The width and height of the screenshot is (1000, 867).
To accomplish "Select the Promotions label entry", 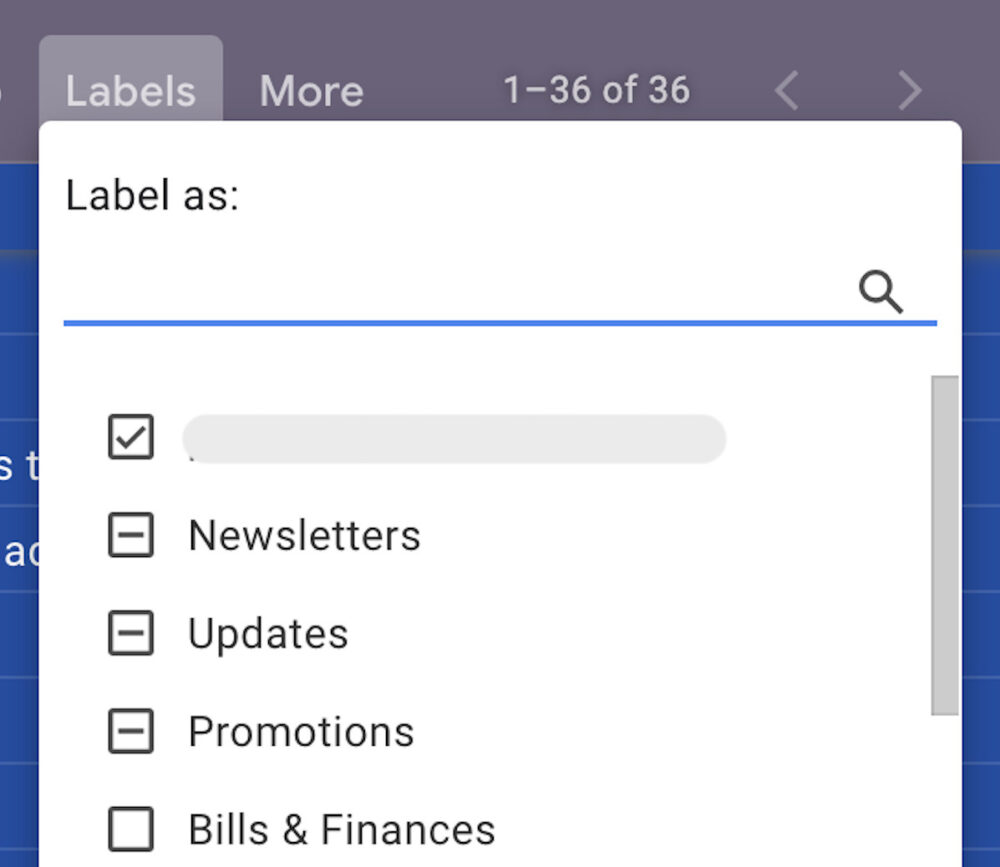I will click(x=300, y=732).
